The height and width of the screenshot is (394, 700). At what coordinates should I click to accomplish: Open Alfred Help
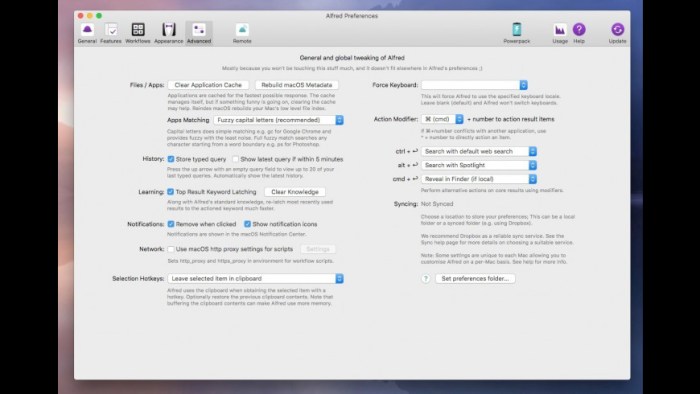tap(579, 33)
